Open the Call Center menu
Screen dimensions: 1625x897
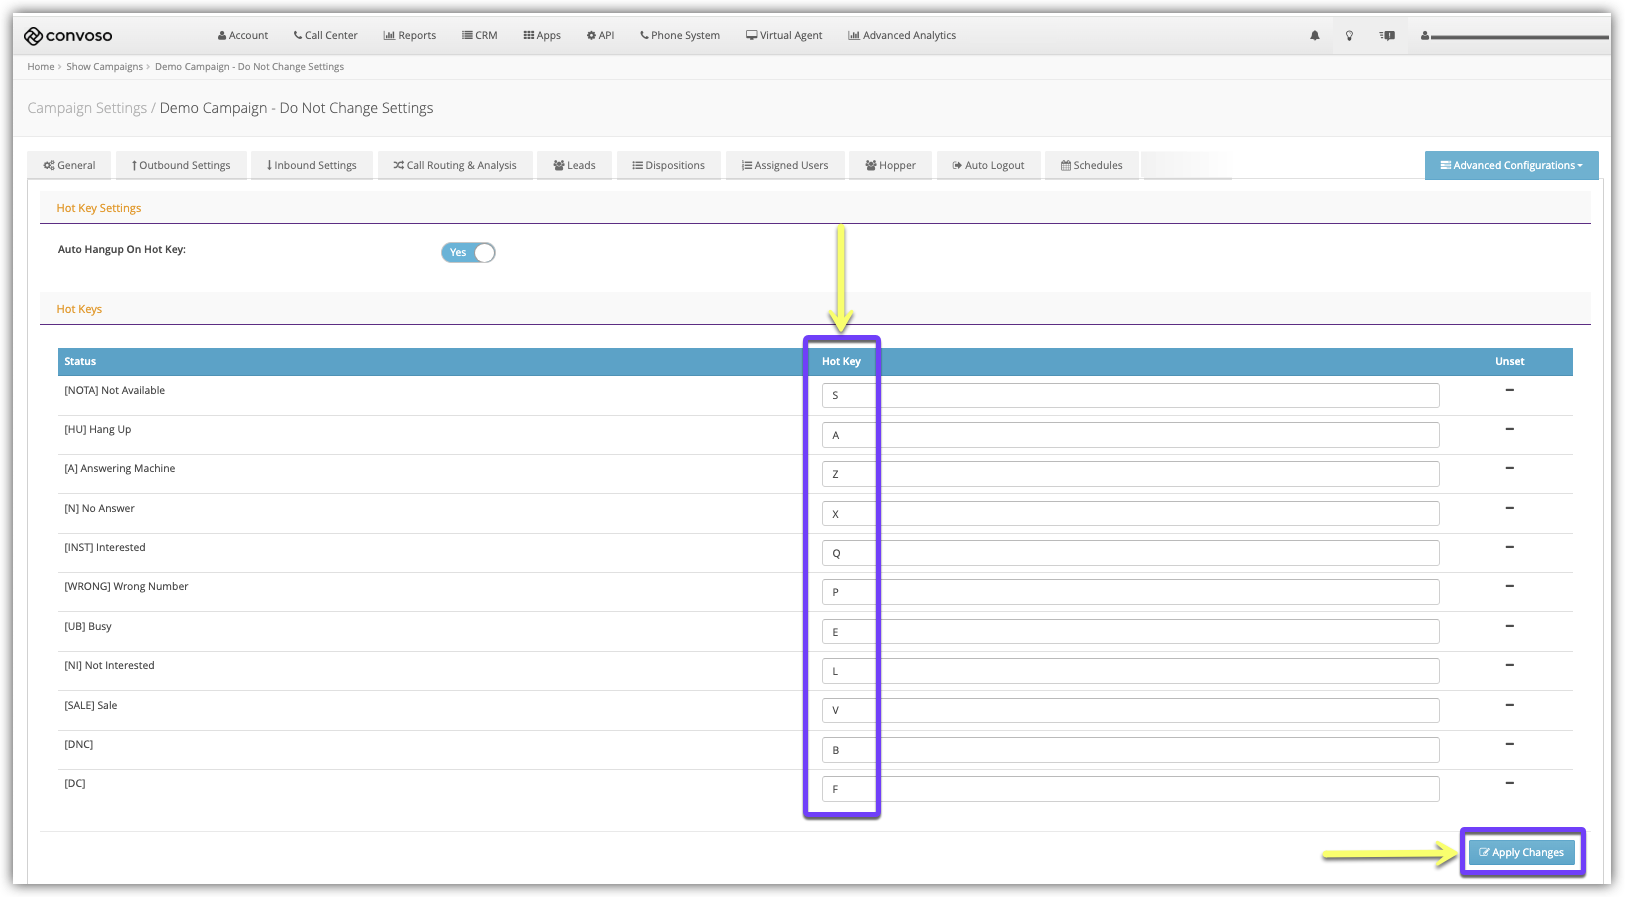coord(325,36)
